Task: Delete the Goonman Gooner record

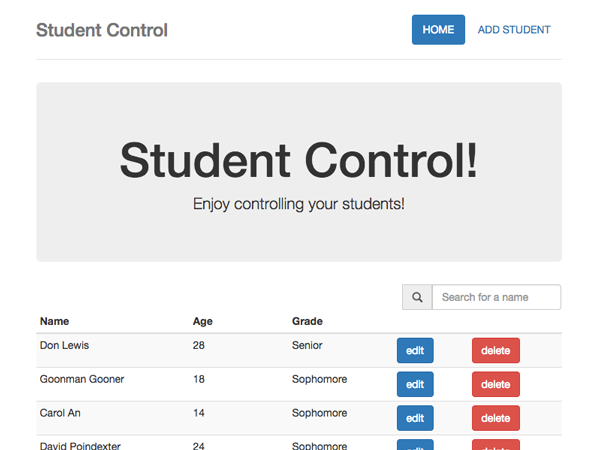Action: click(x=496, y=384)
